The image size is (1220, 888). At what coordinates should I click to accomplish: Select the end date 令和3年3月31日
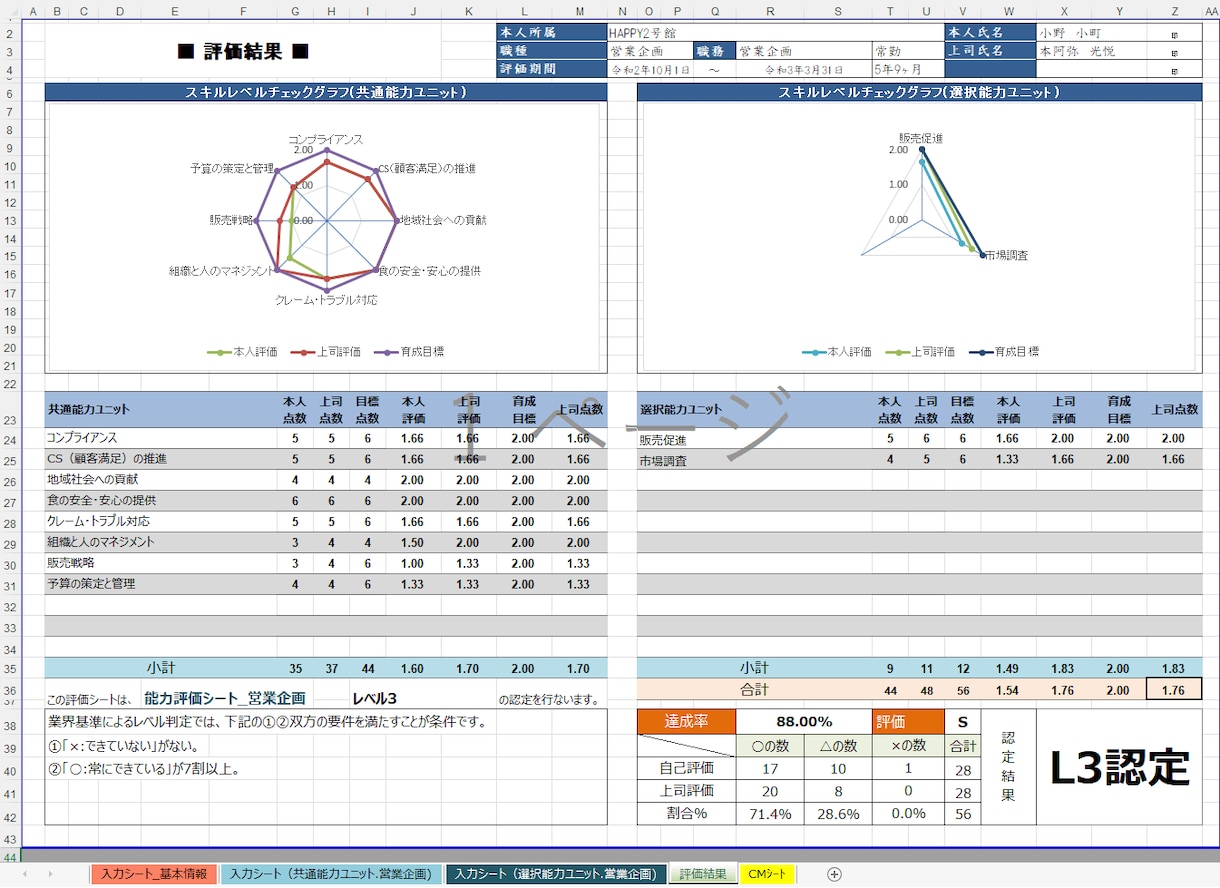pyautogui.click(x=804, y=70)
